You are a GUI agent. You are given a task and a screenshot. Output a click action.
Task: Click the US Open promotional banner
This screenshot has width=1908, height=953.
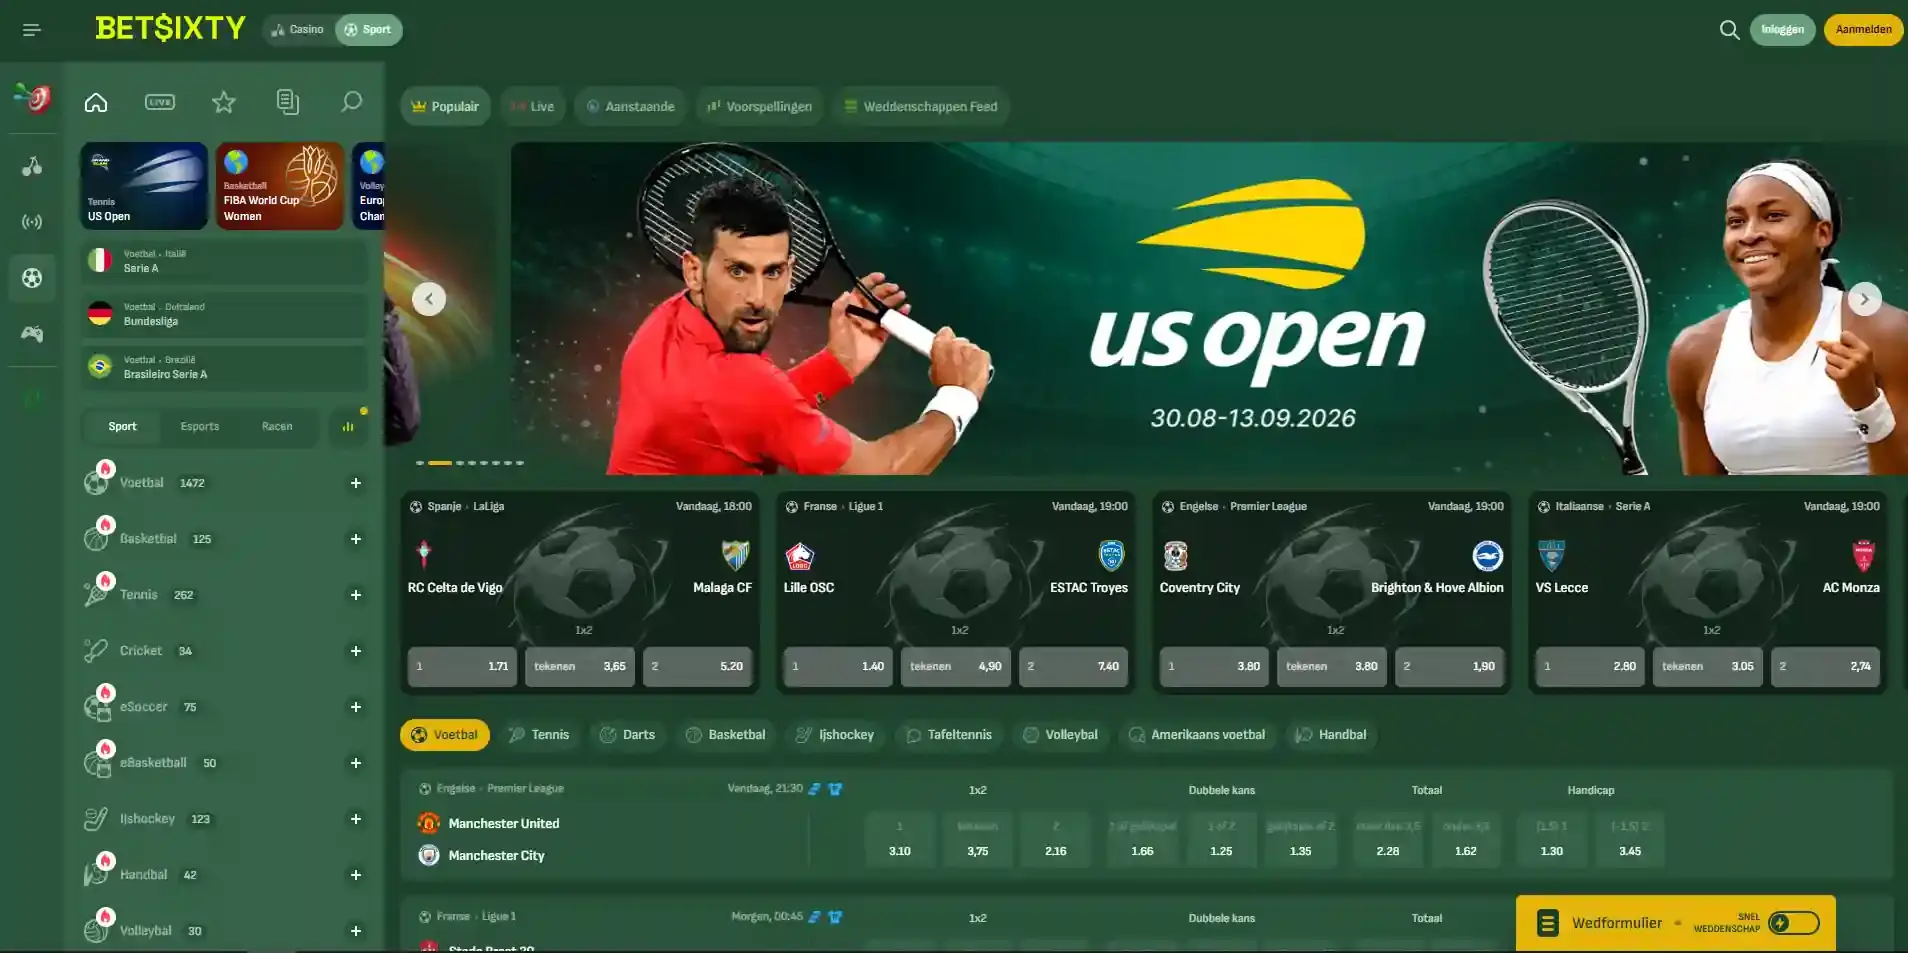(x=1208, y=308)
